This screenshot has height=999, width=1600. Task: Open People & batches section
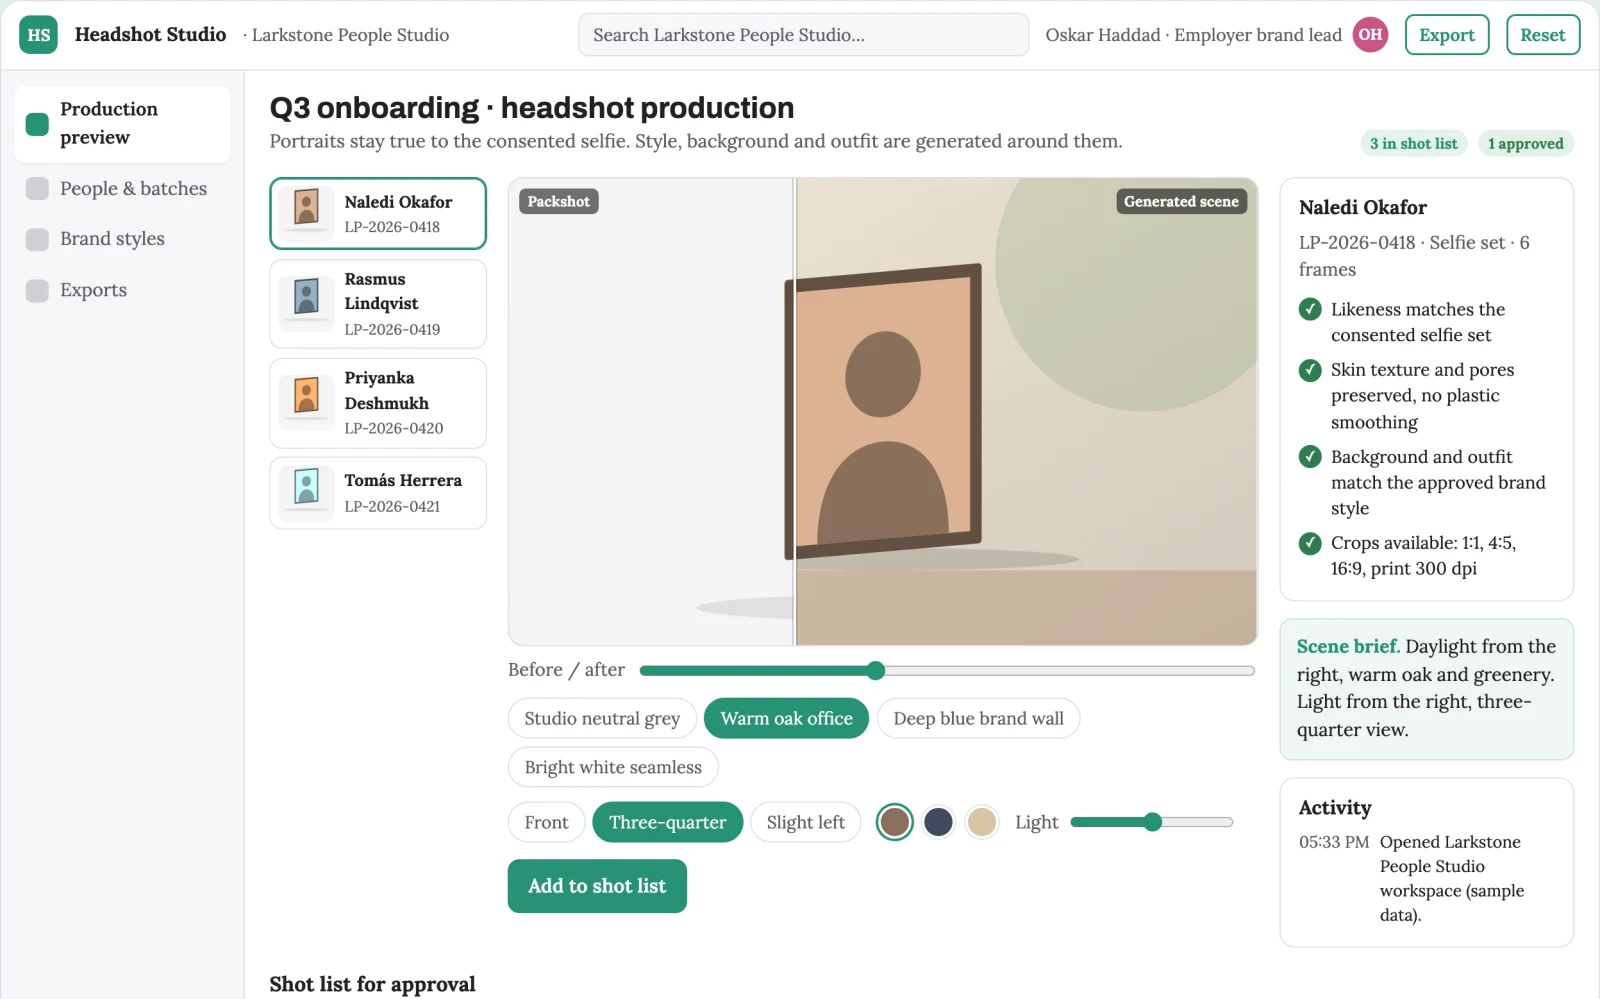122,188
